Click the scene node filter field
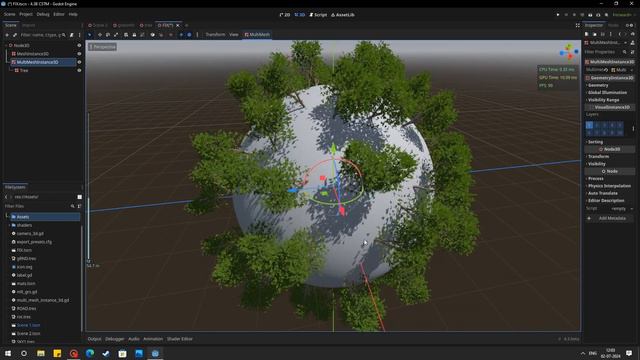The width and height of the screenshot is (640, 360). click(x=43, y=35)
